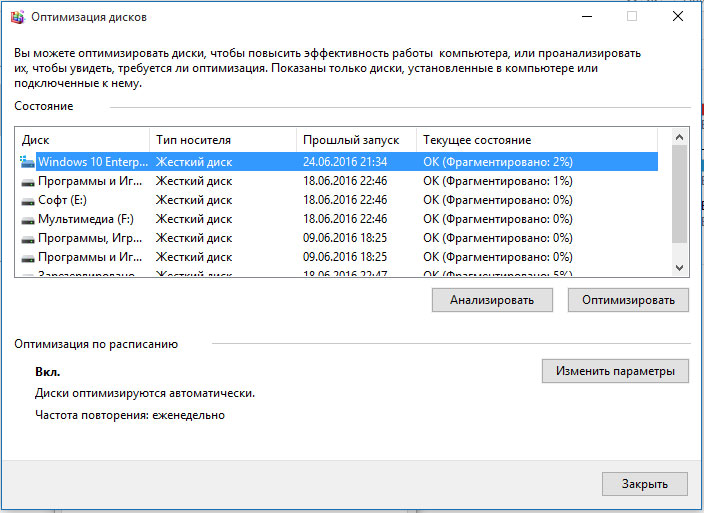The width and height of the screenshot is (704, 513).
Task: Sort by Текущее состояние column header
Action: point(537,140)
